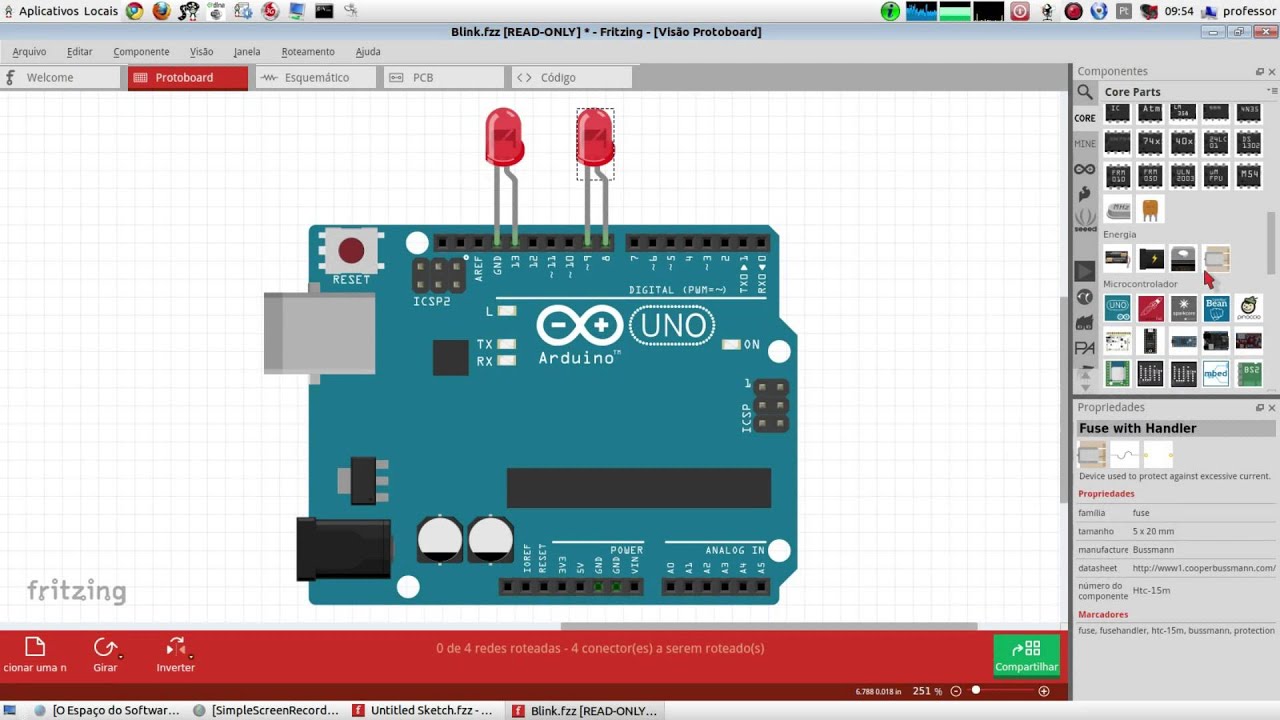This screenshot has width=1280, height=720.
Task: Open the Ajuda menu
Action: pyautogui.click(x=368, y=52)
